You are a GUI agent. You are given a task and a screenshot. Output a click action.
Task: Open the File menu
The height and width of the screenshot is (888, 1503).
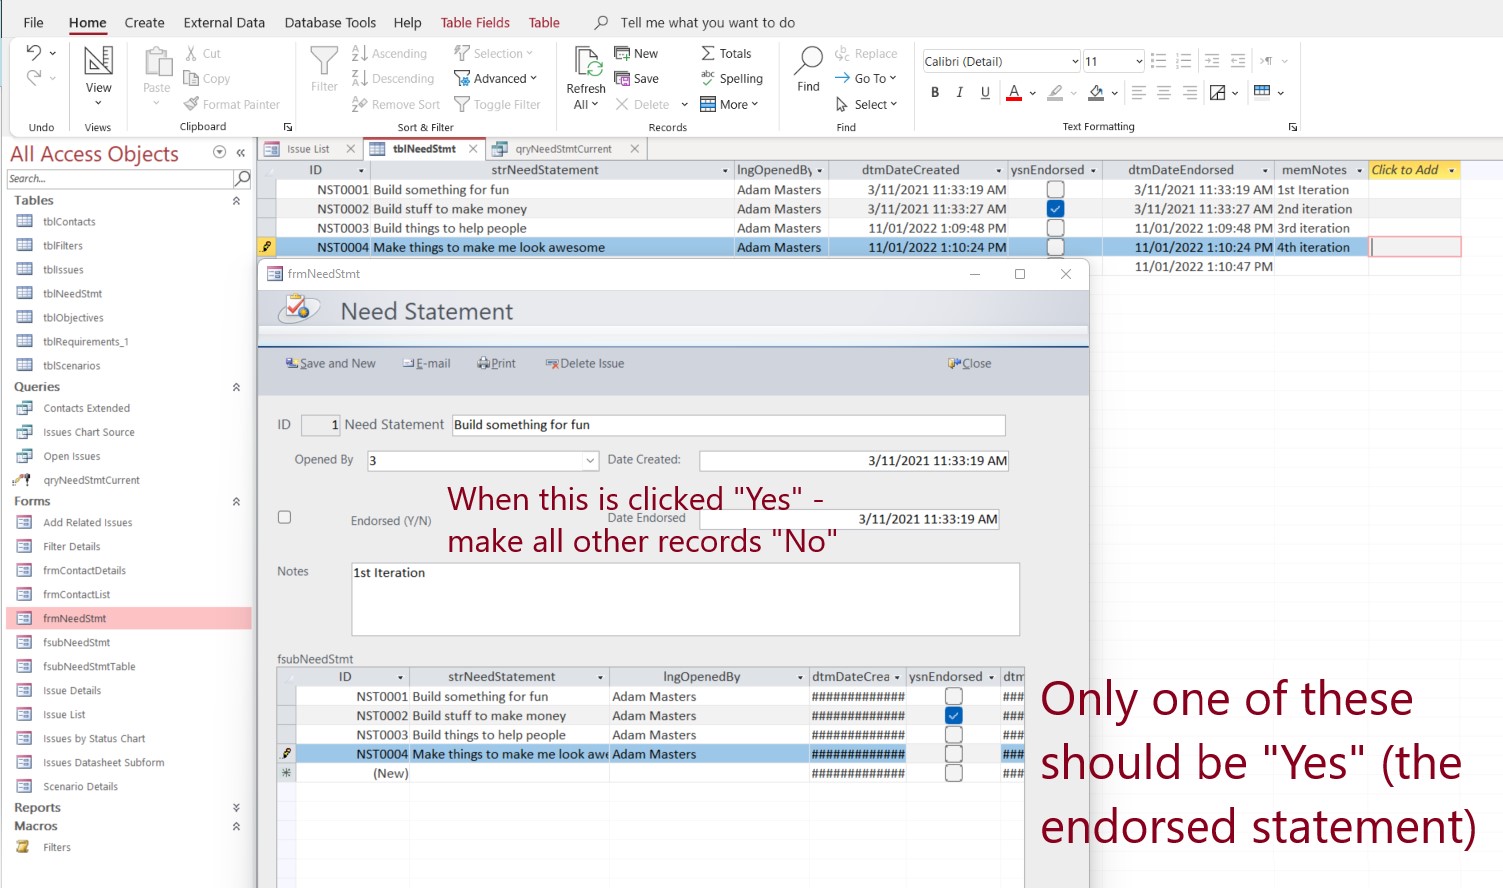point(33,22)
